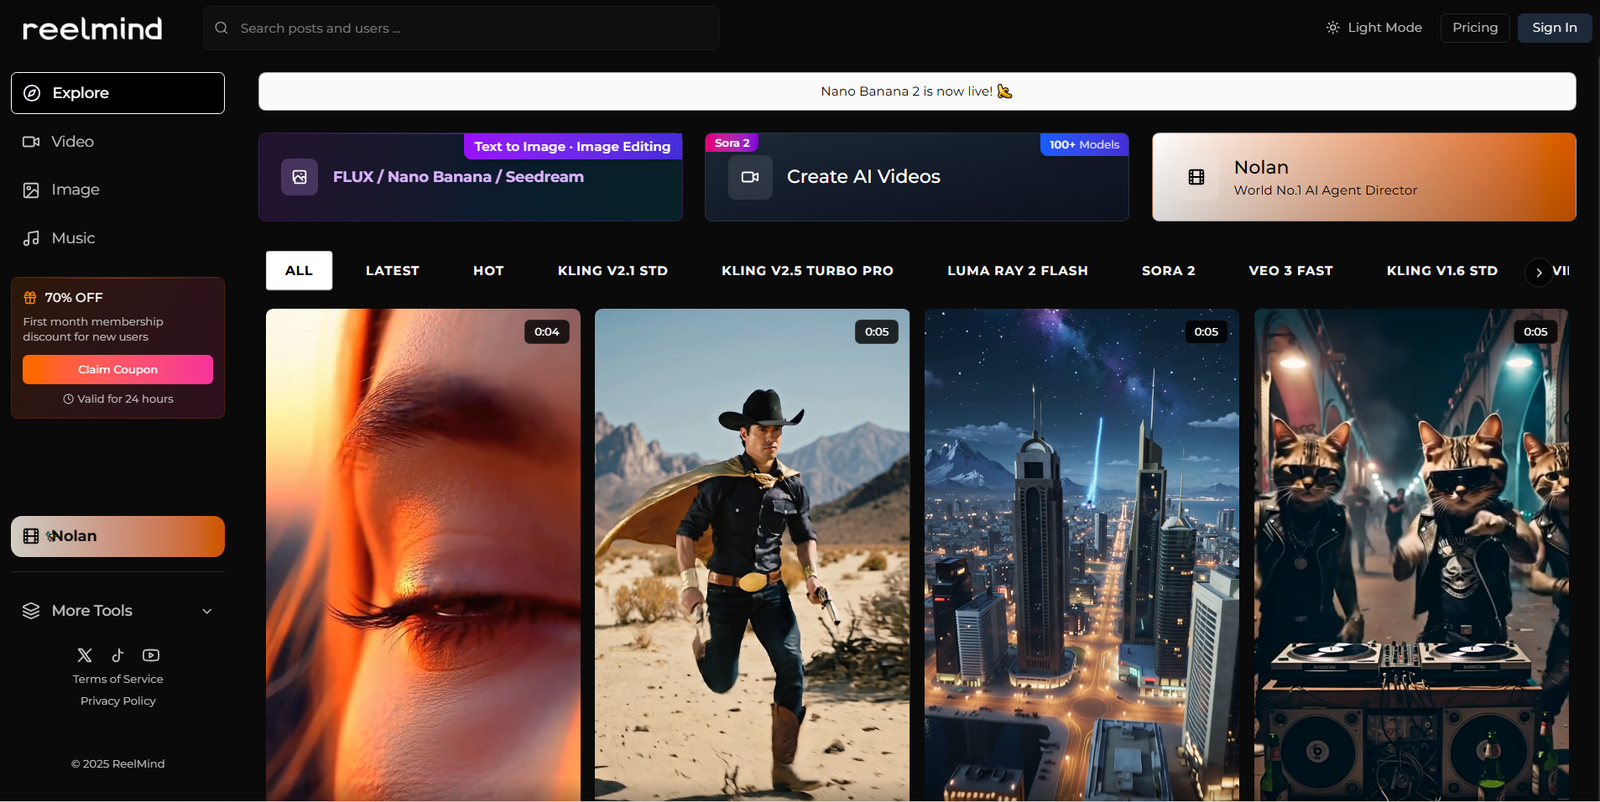Open the Pricing page
Viewport: 1600px width, 802px height.
coord(1475,28)
